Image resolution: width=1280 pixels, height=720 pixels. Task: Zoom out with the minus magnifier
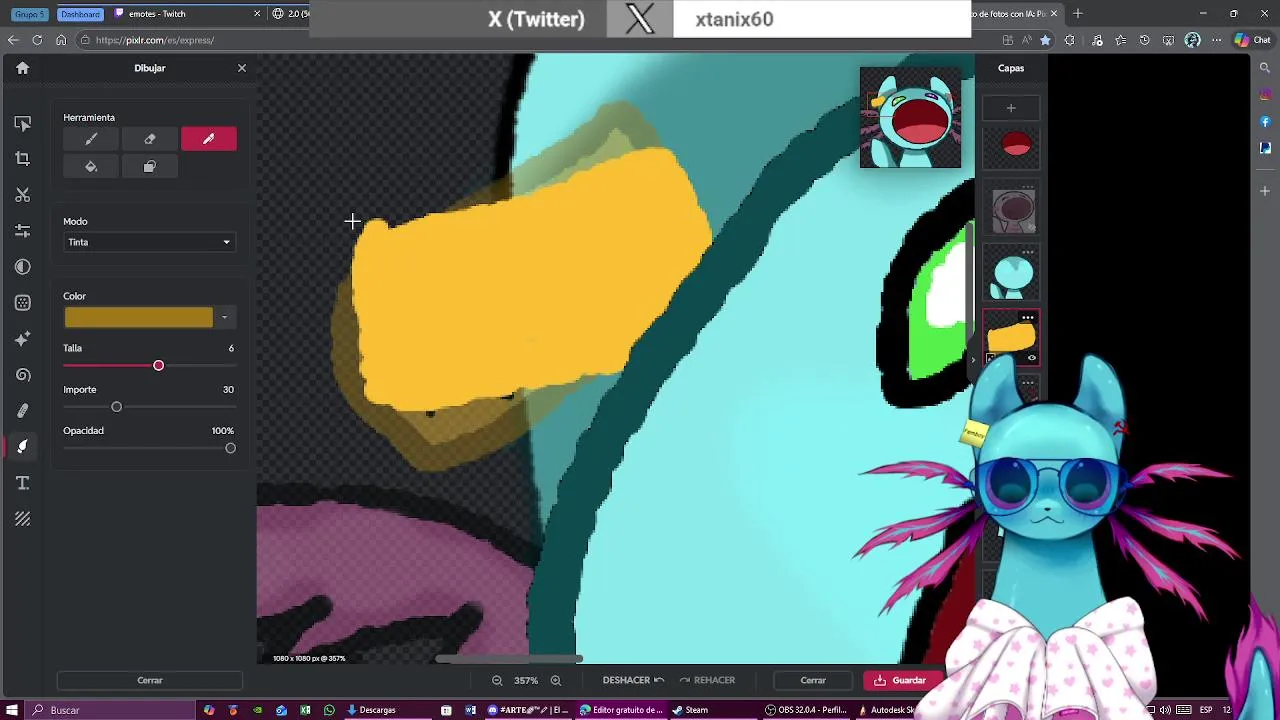tap(497, 680)
